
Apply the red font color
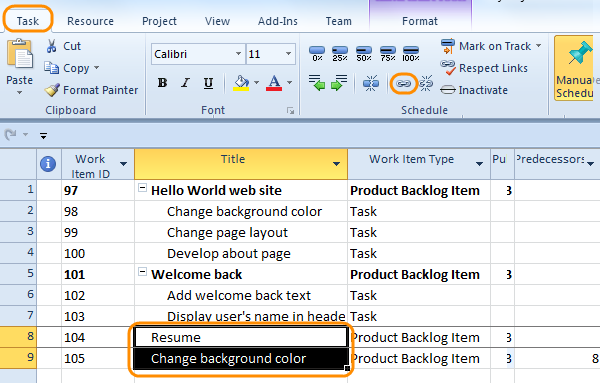[x=274, y=83]
